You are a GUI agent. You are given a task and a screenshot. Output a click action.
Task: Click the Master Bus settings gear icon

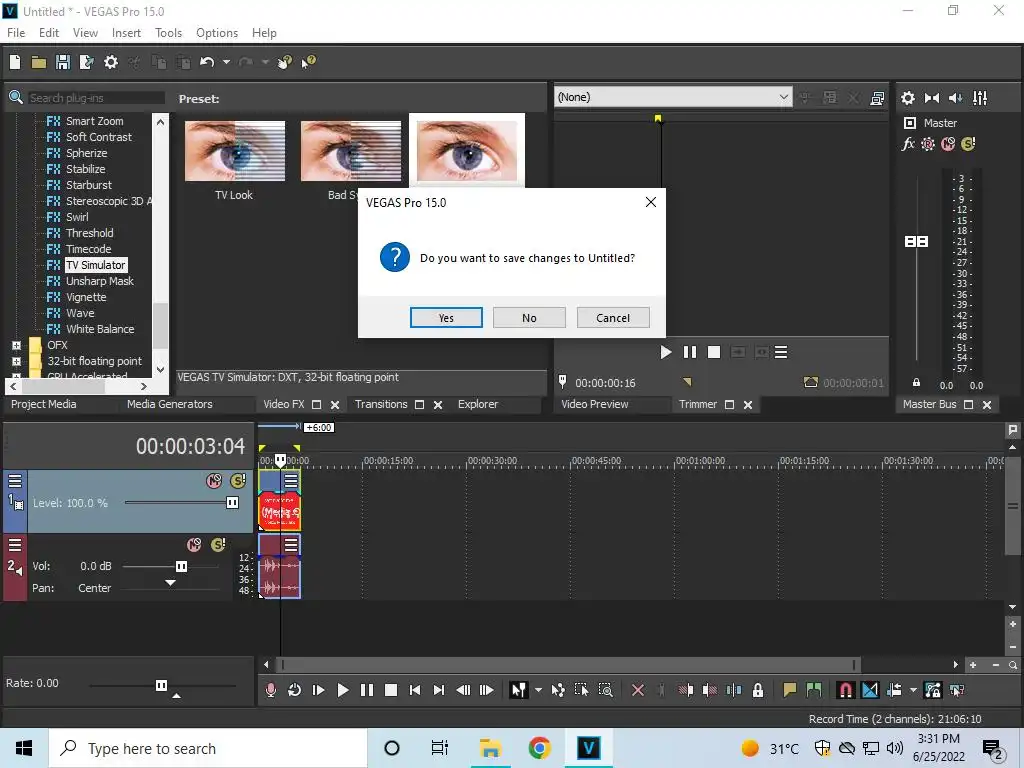pyautogui.click(x=908, y=98)
